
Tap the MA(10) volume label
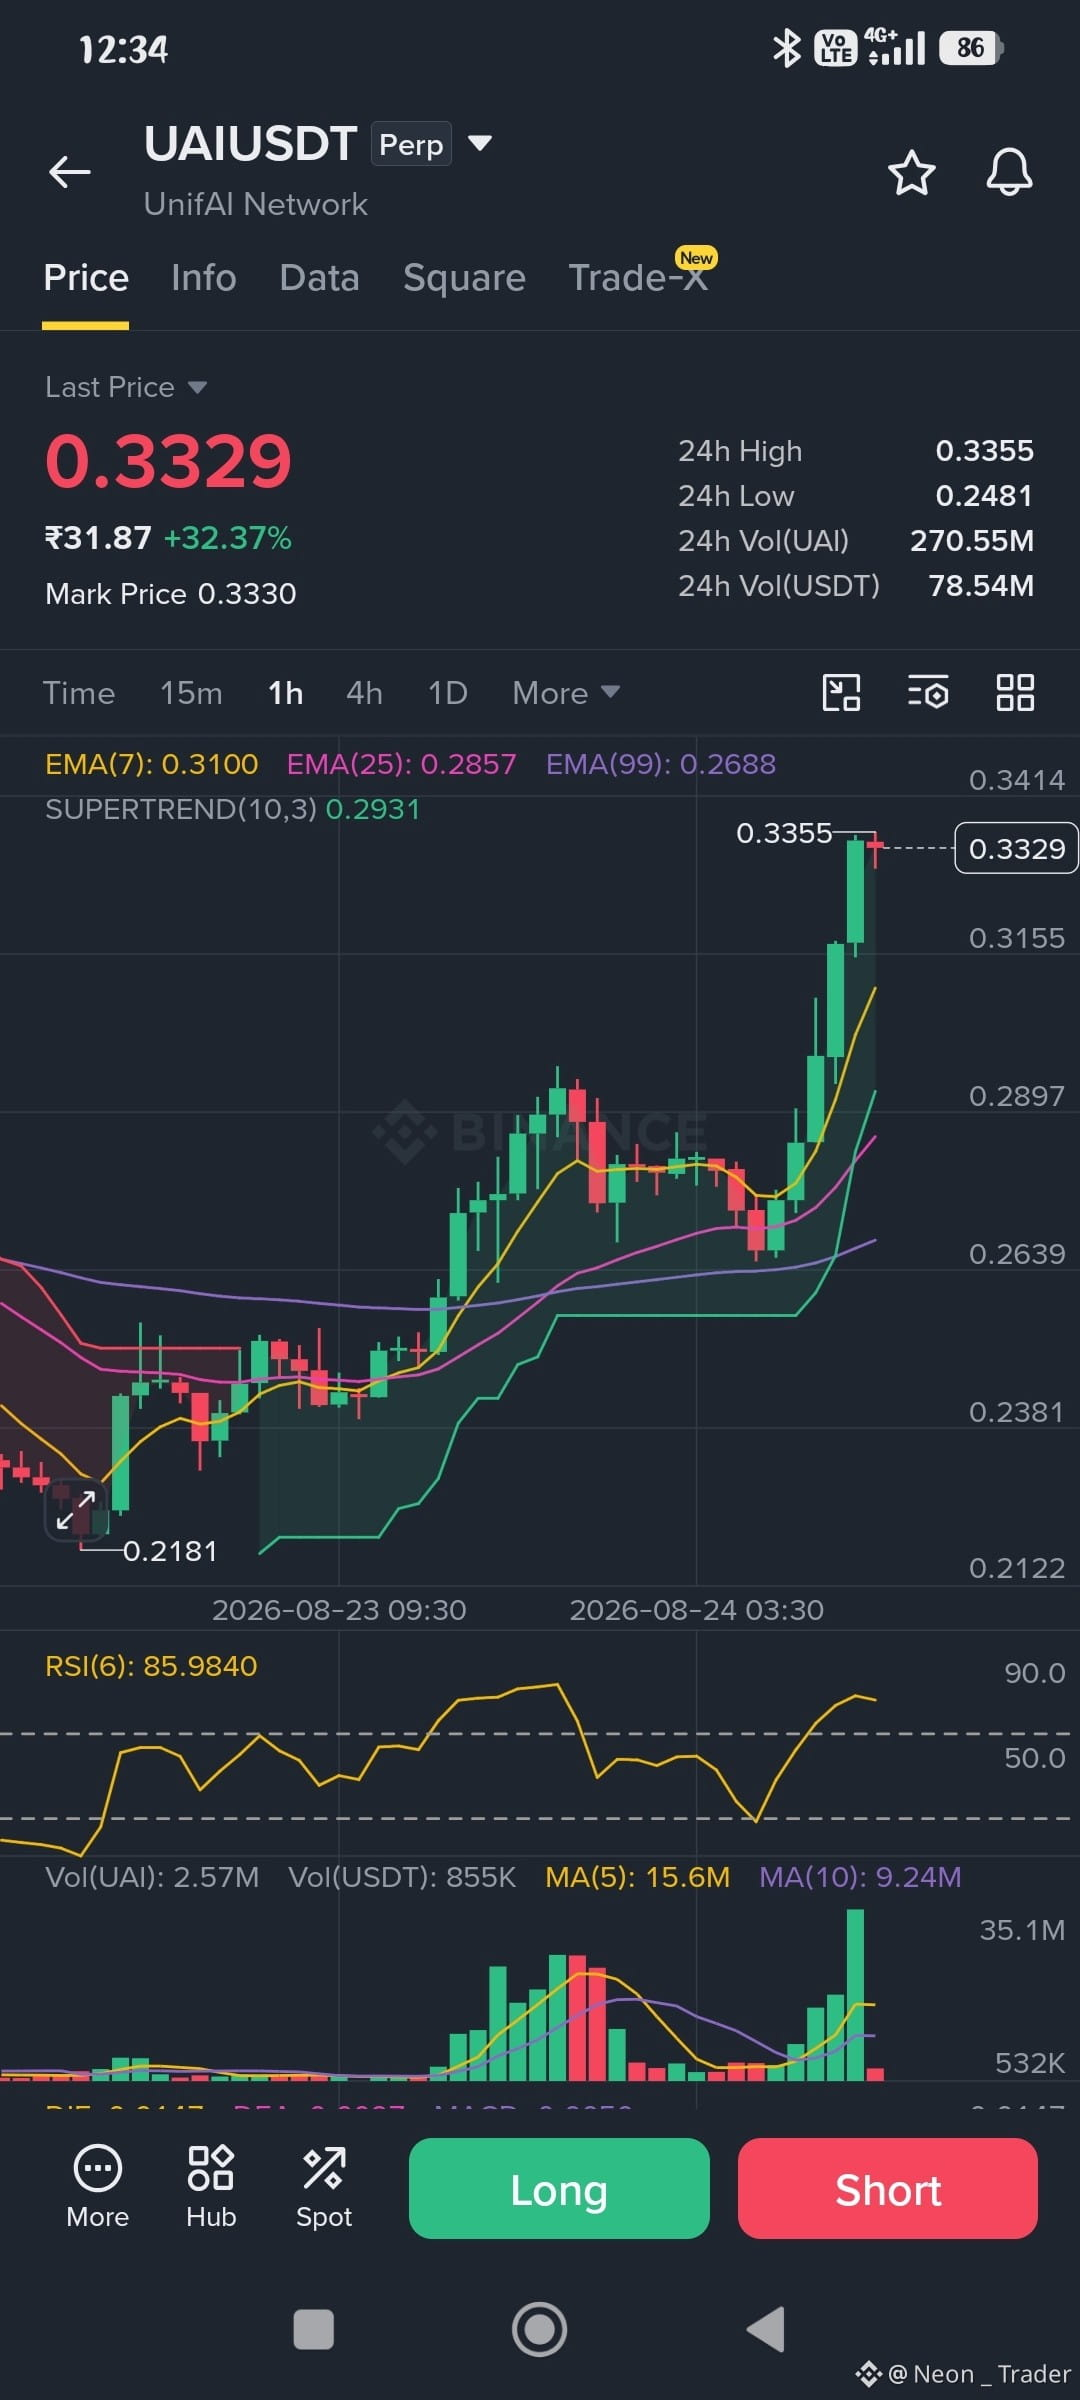click(x=860, y=1877)
